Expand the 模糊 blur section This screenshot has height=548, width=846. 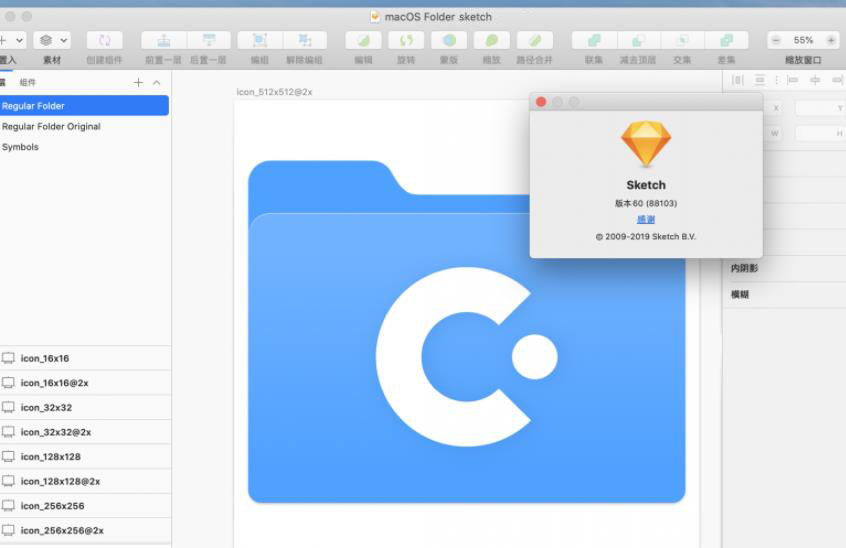tap(740, 294)
